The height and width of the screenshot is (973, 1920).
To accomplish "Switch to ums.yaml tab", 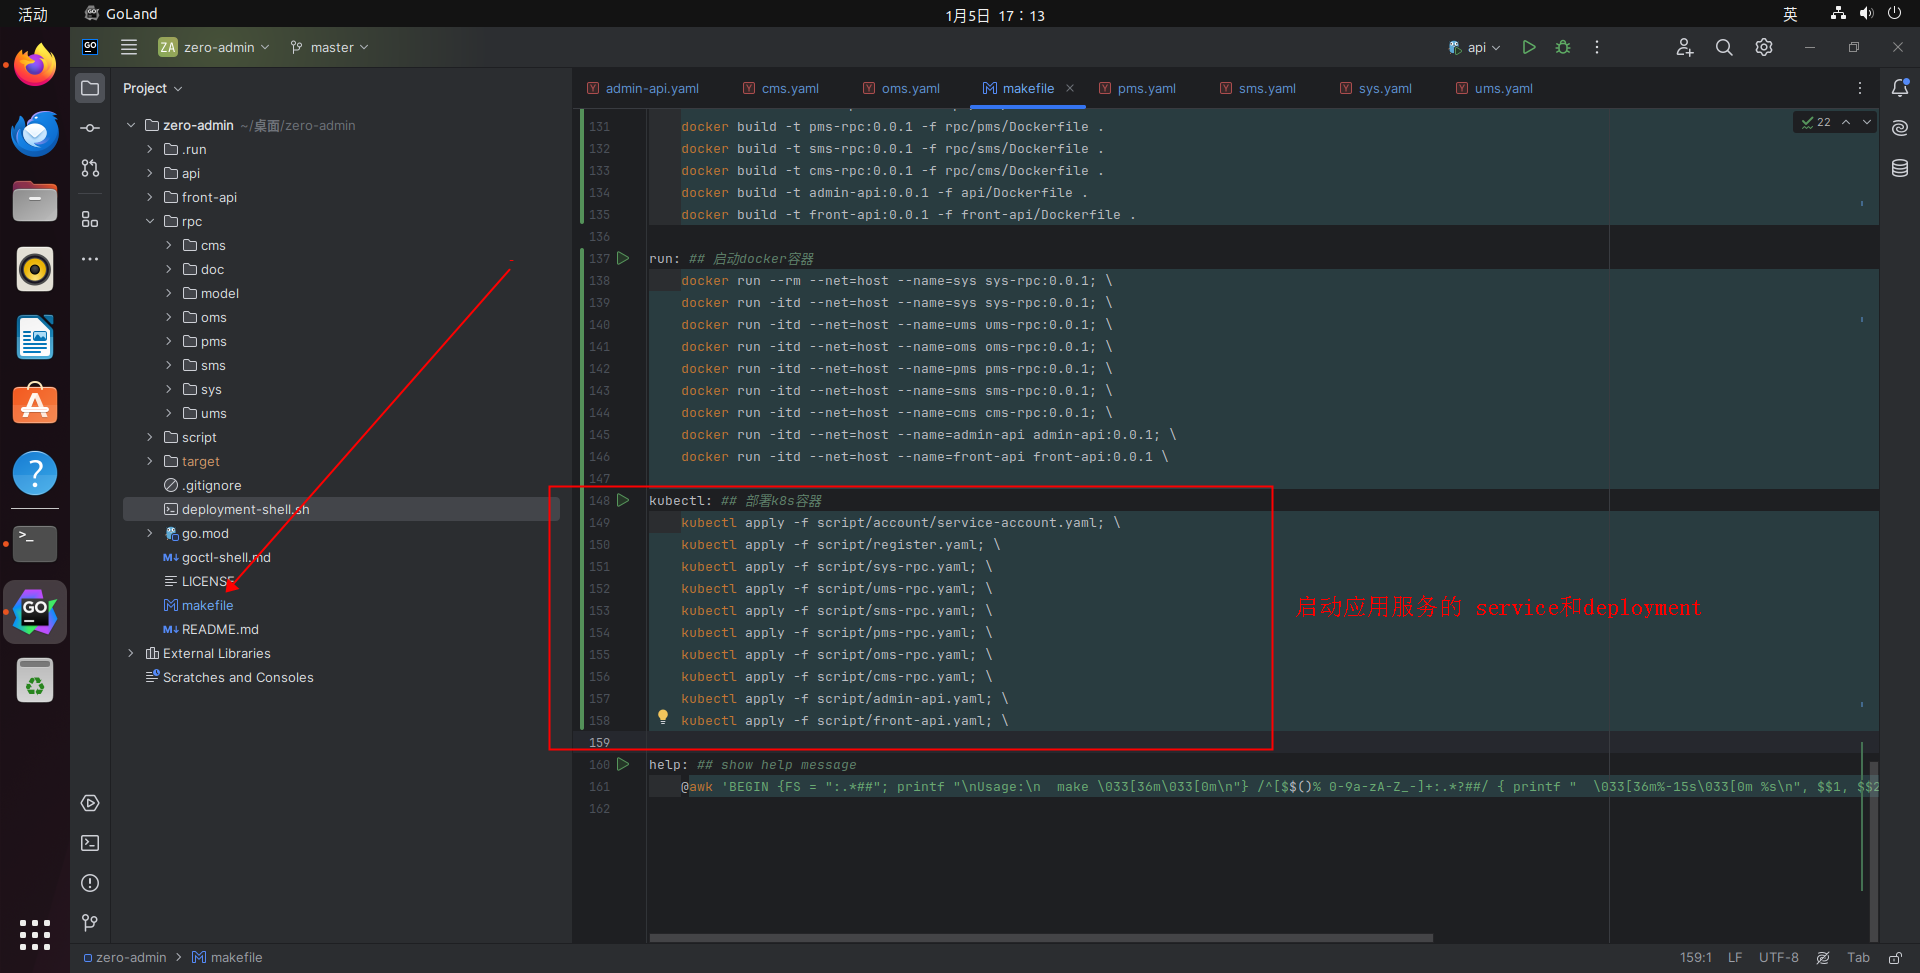I will click(1494, 88).
